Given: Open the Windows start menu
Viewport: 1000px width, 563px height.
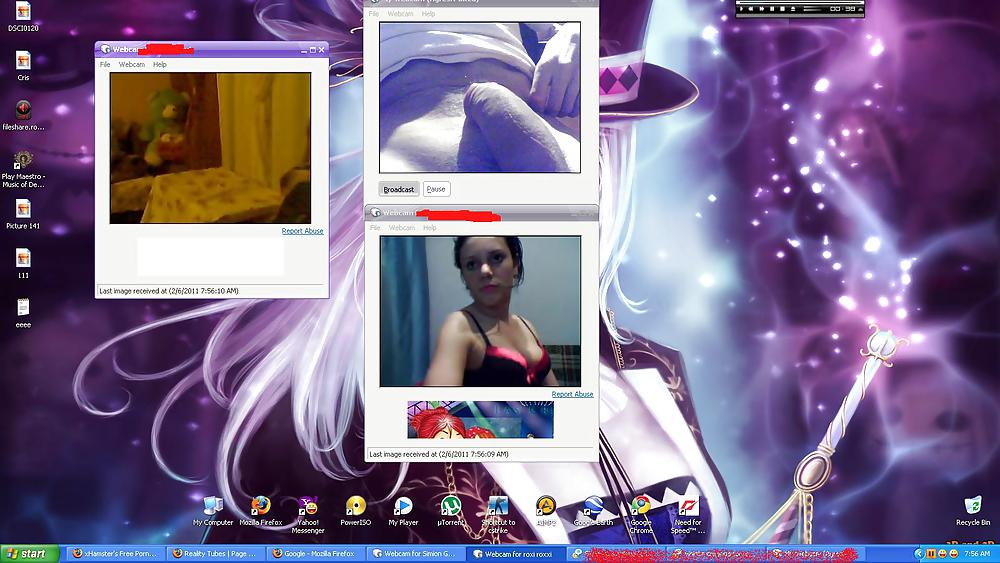Looking at the screenshot, I should click(30, 553).
